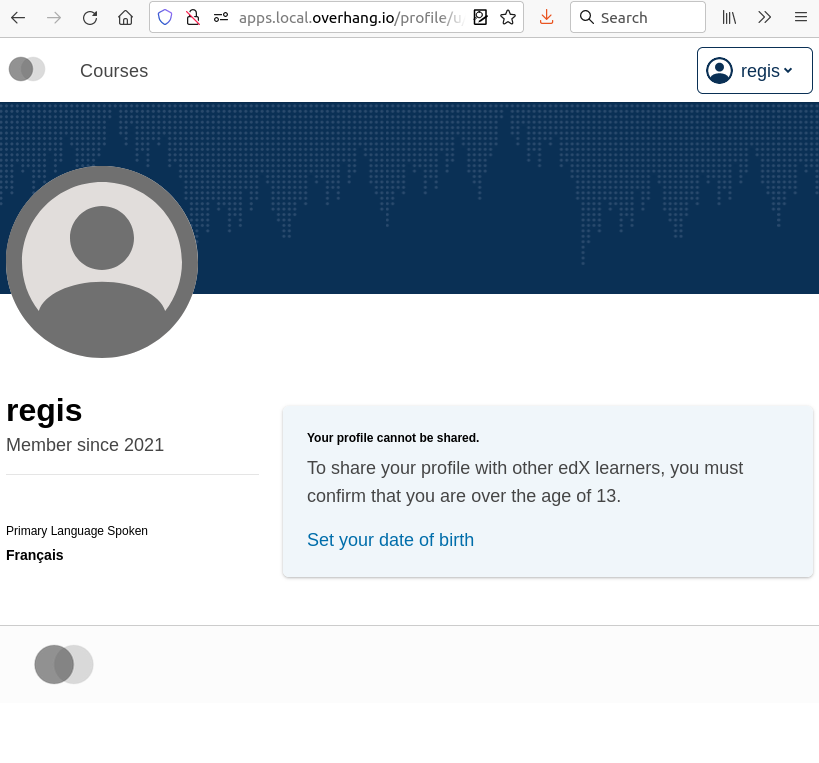This screenshot has height=763, width=819.
Task: Reload the current page
Action: click(90, 17)
